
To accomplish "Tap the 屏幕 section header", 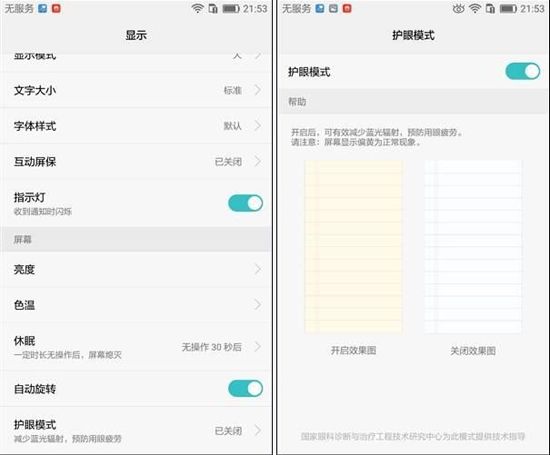I will [136, 239].
